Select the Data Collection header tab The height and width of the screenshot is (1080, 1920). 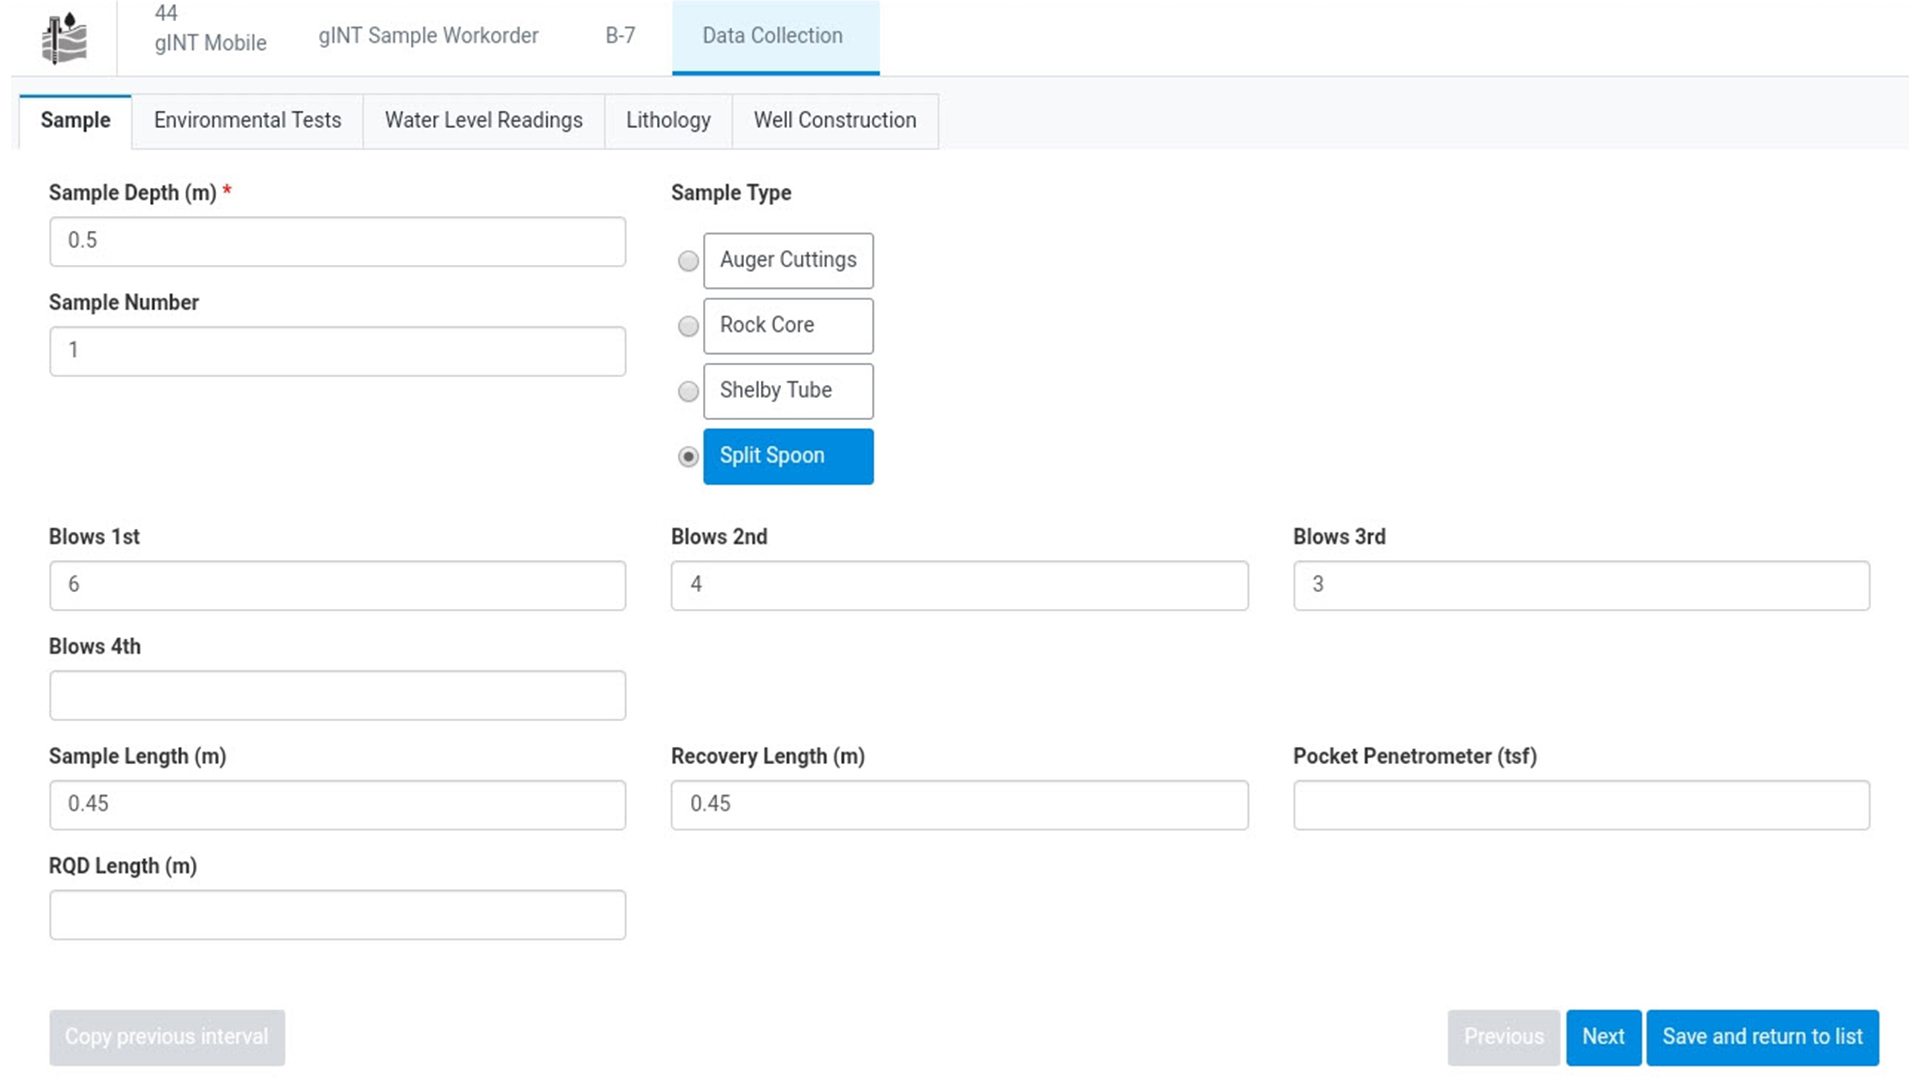(773, 36)
